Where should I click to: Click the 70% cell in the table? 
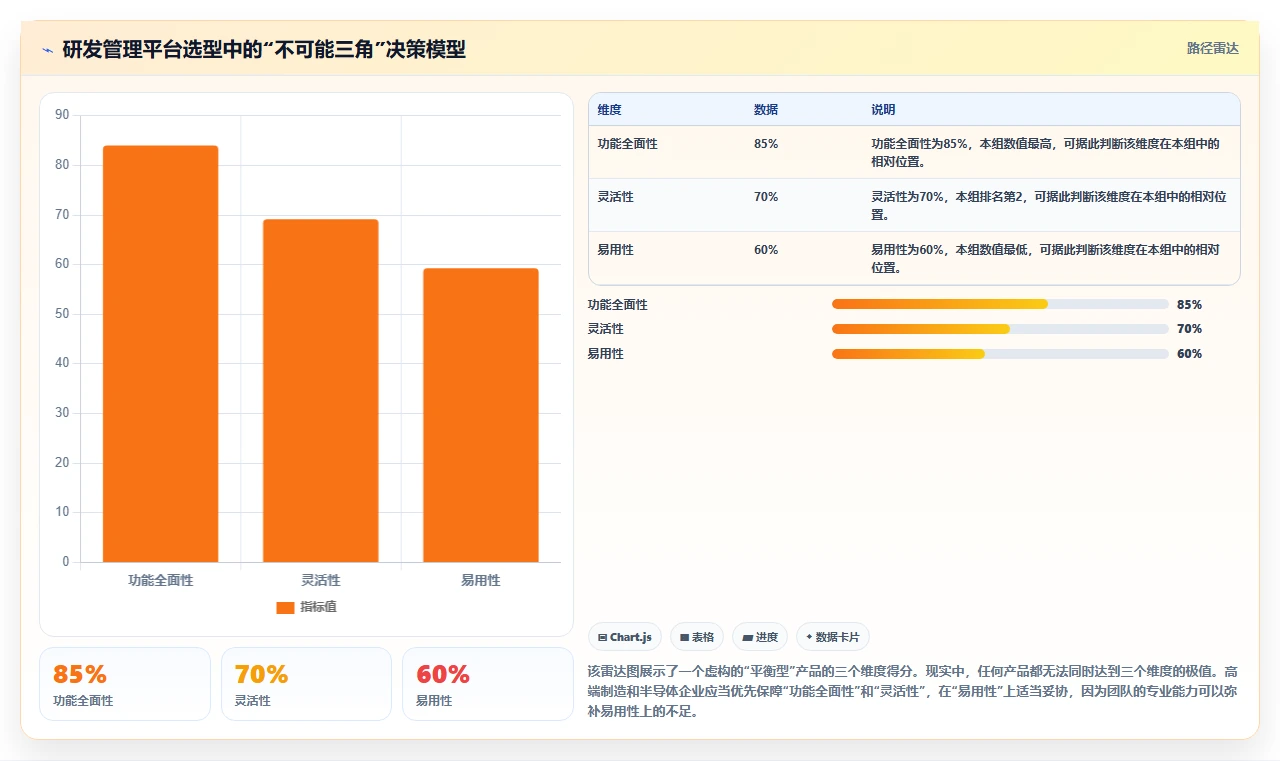[x=766, y=197]
